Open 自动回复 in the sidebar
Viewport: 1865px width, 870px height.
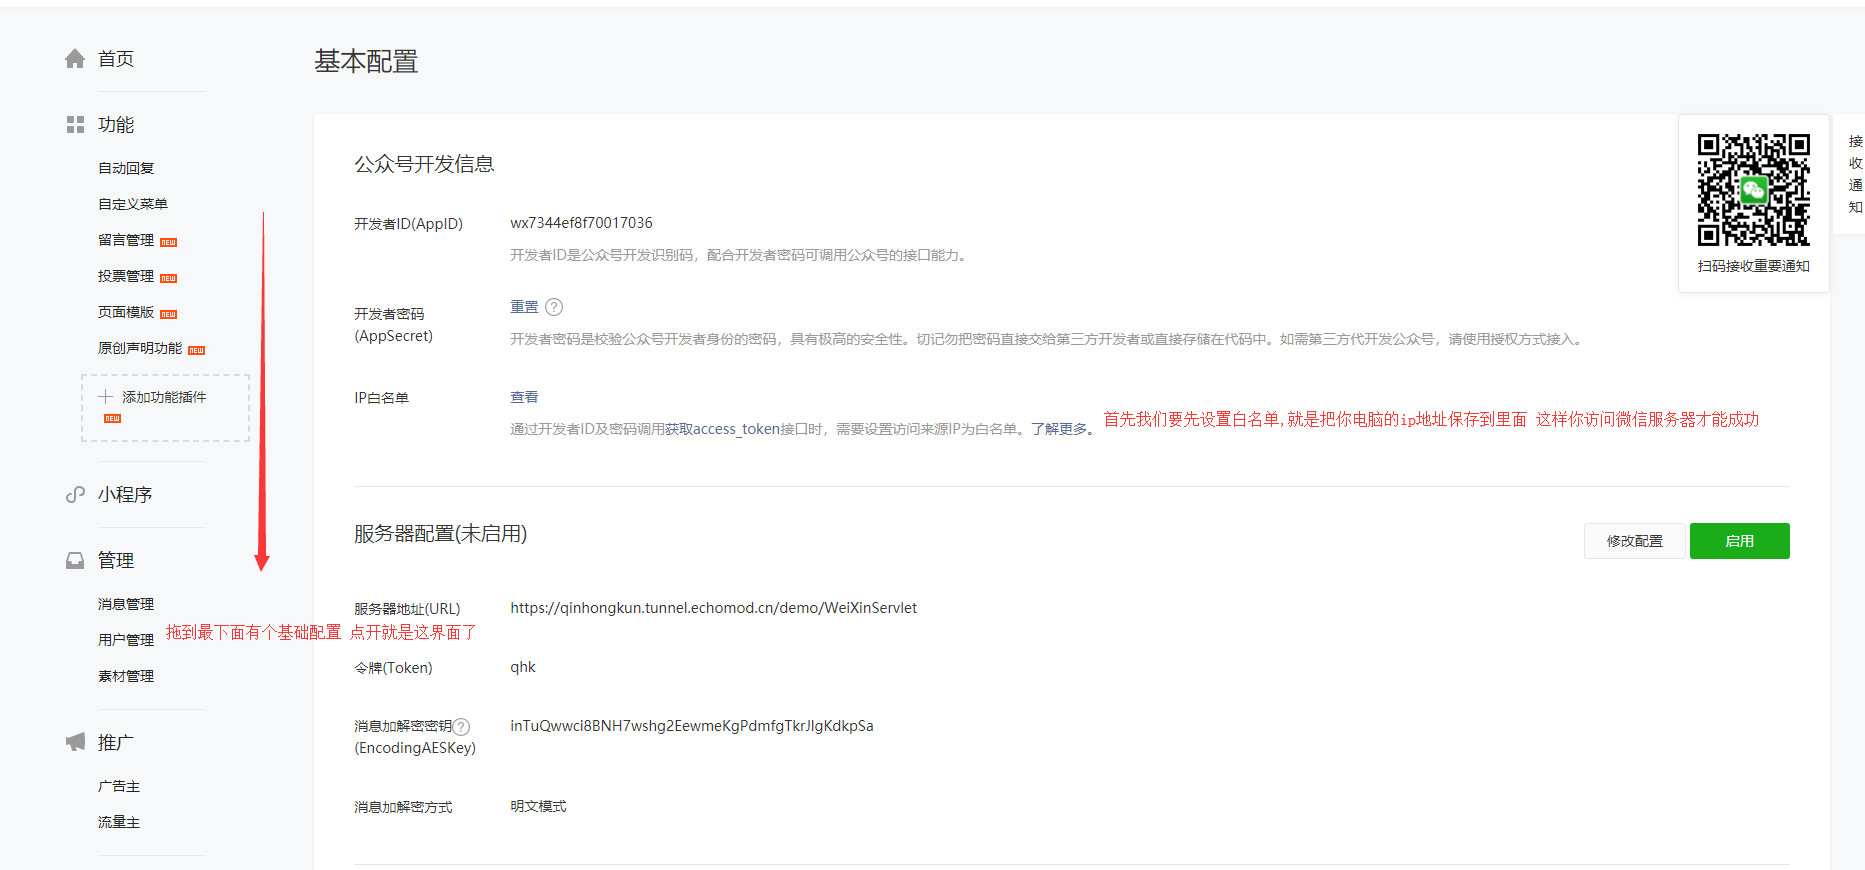click(126, 168)
